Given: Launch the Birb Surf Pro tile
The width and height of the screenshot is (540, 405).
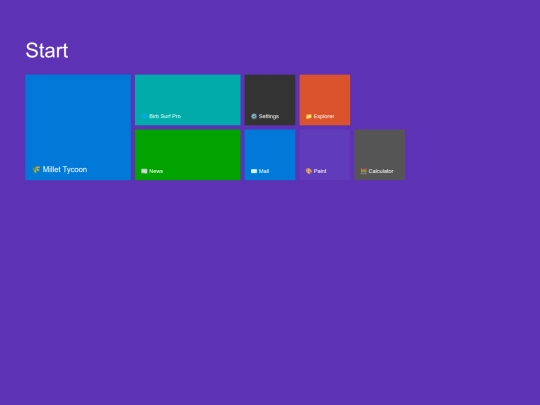Looking at the screenshot, I should 188,100.
